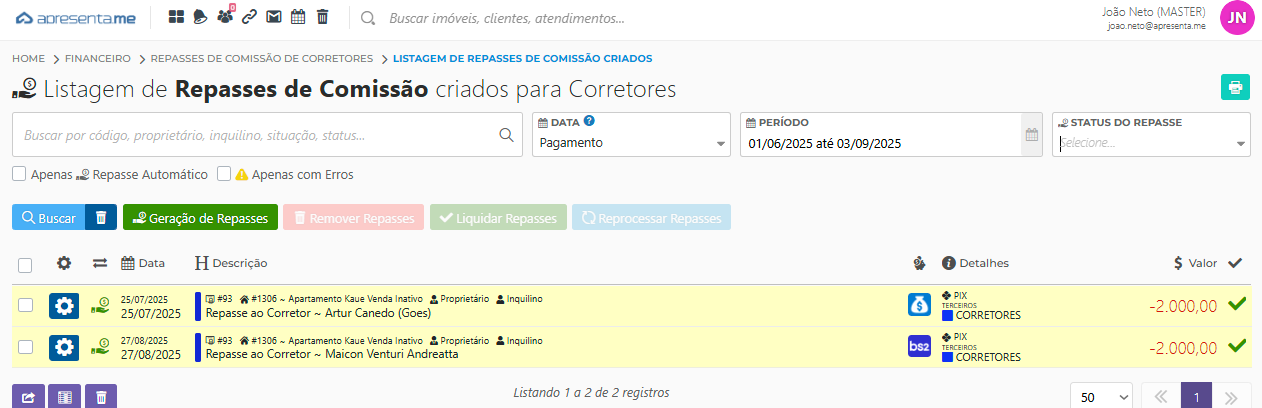The width and height of the screenshot is (1262, 408).
Task: Click the blue CORRETORES color square, first row
Action: 948,315
